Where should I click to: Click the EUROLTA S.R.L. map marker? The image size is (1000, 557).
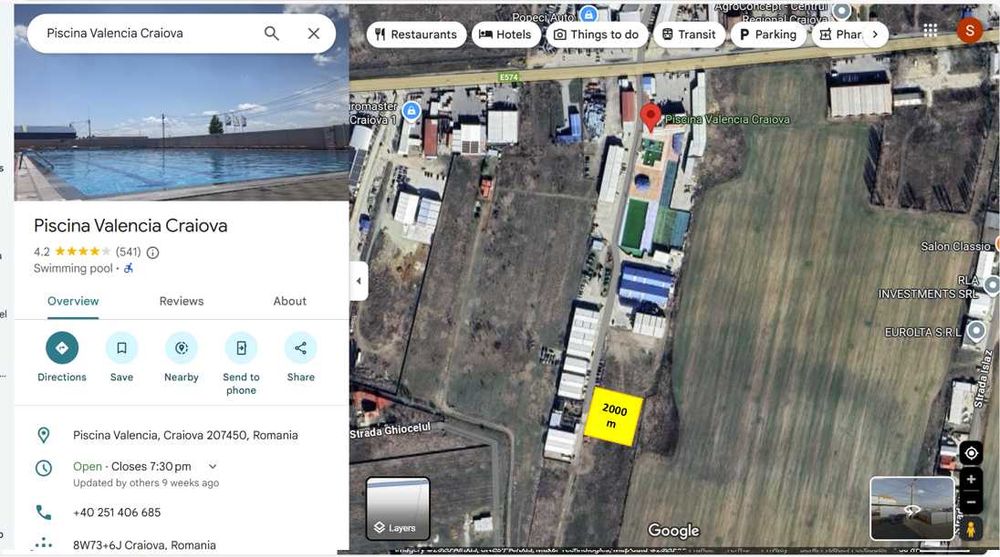click(x=976, y=331)
